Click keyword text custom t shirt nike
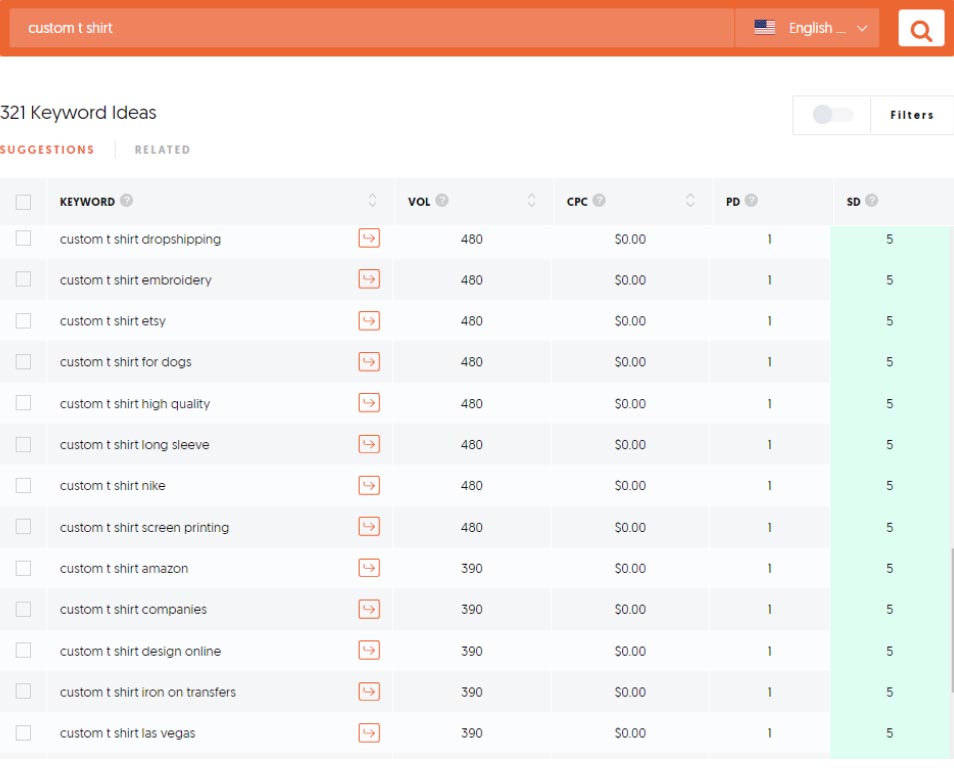The image size is (954, 770). coord(113,485)
